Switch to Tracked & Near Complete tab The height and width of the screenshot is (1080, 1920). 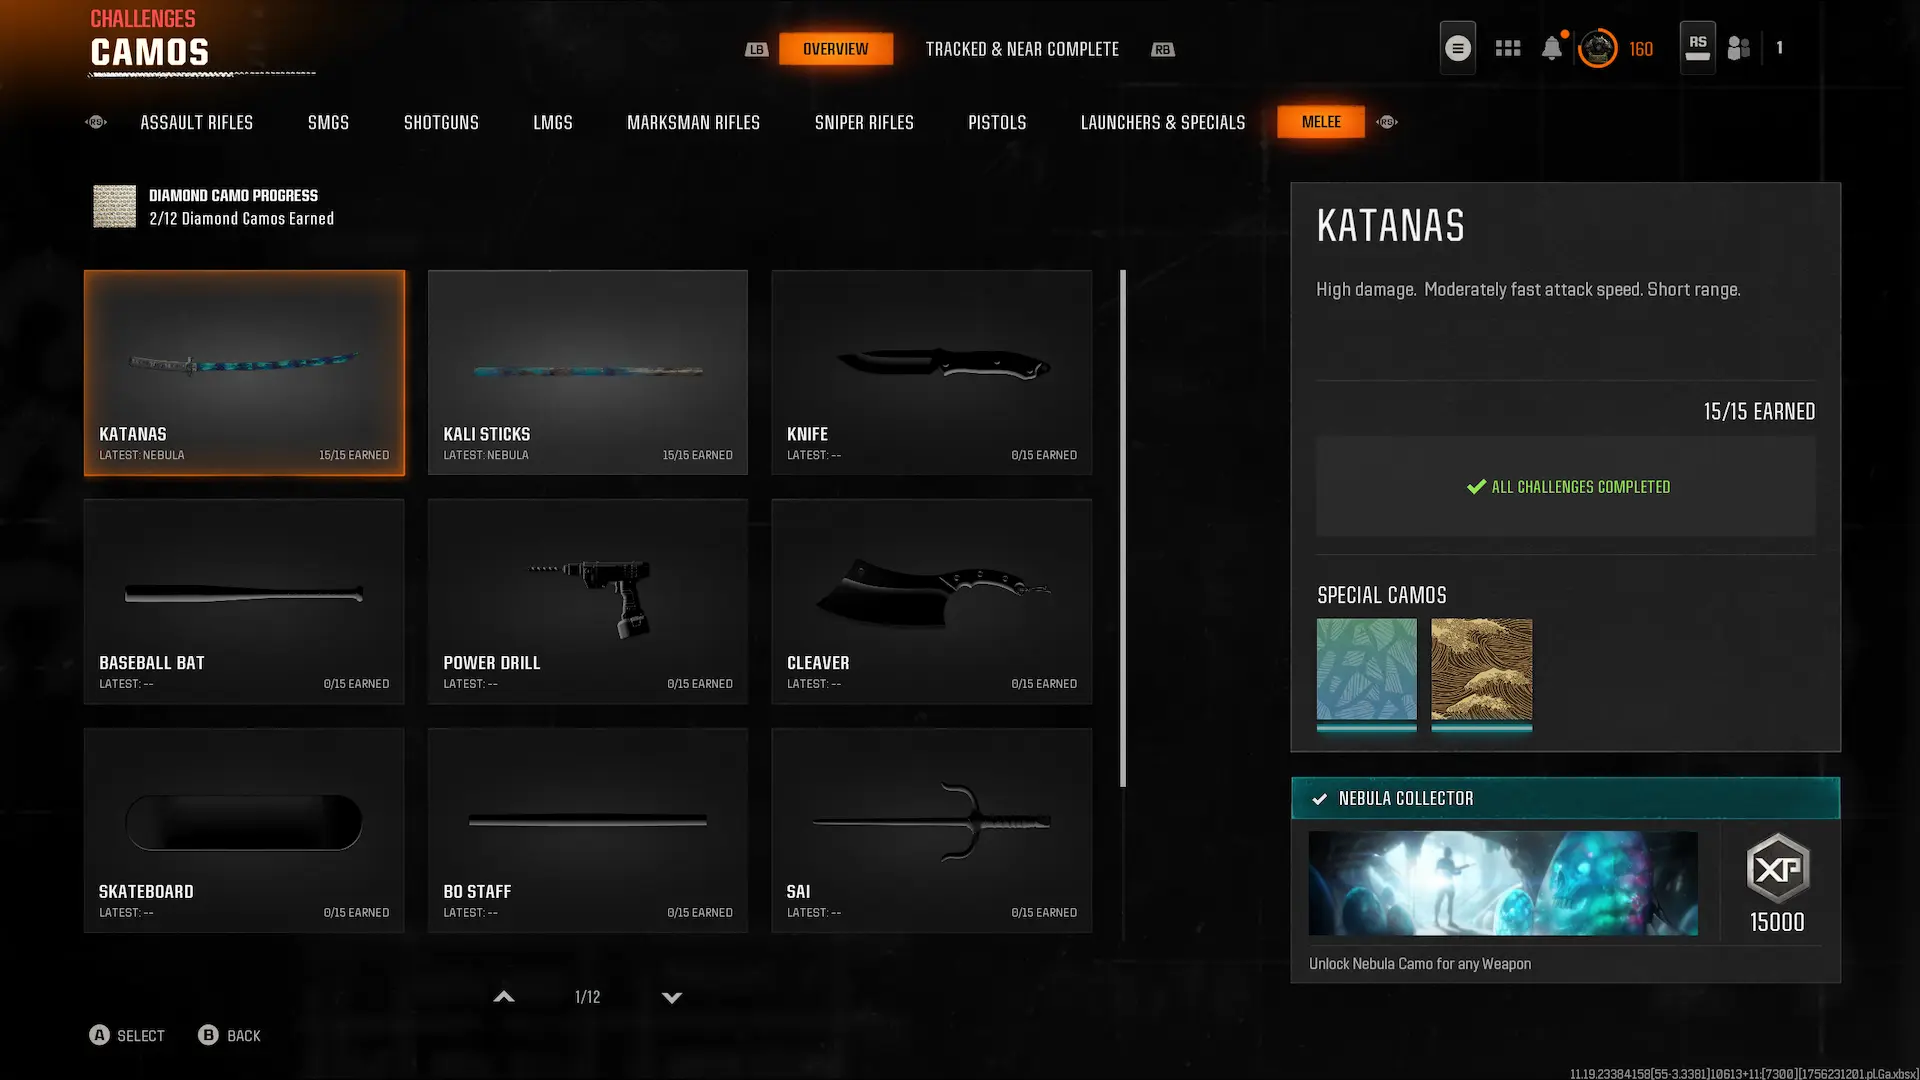(x=1021, y=49)
